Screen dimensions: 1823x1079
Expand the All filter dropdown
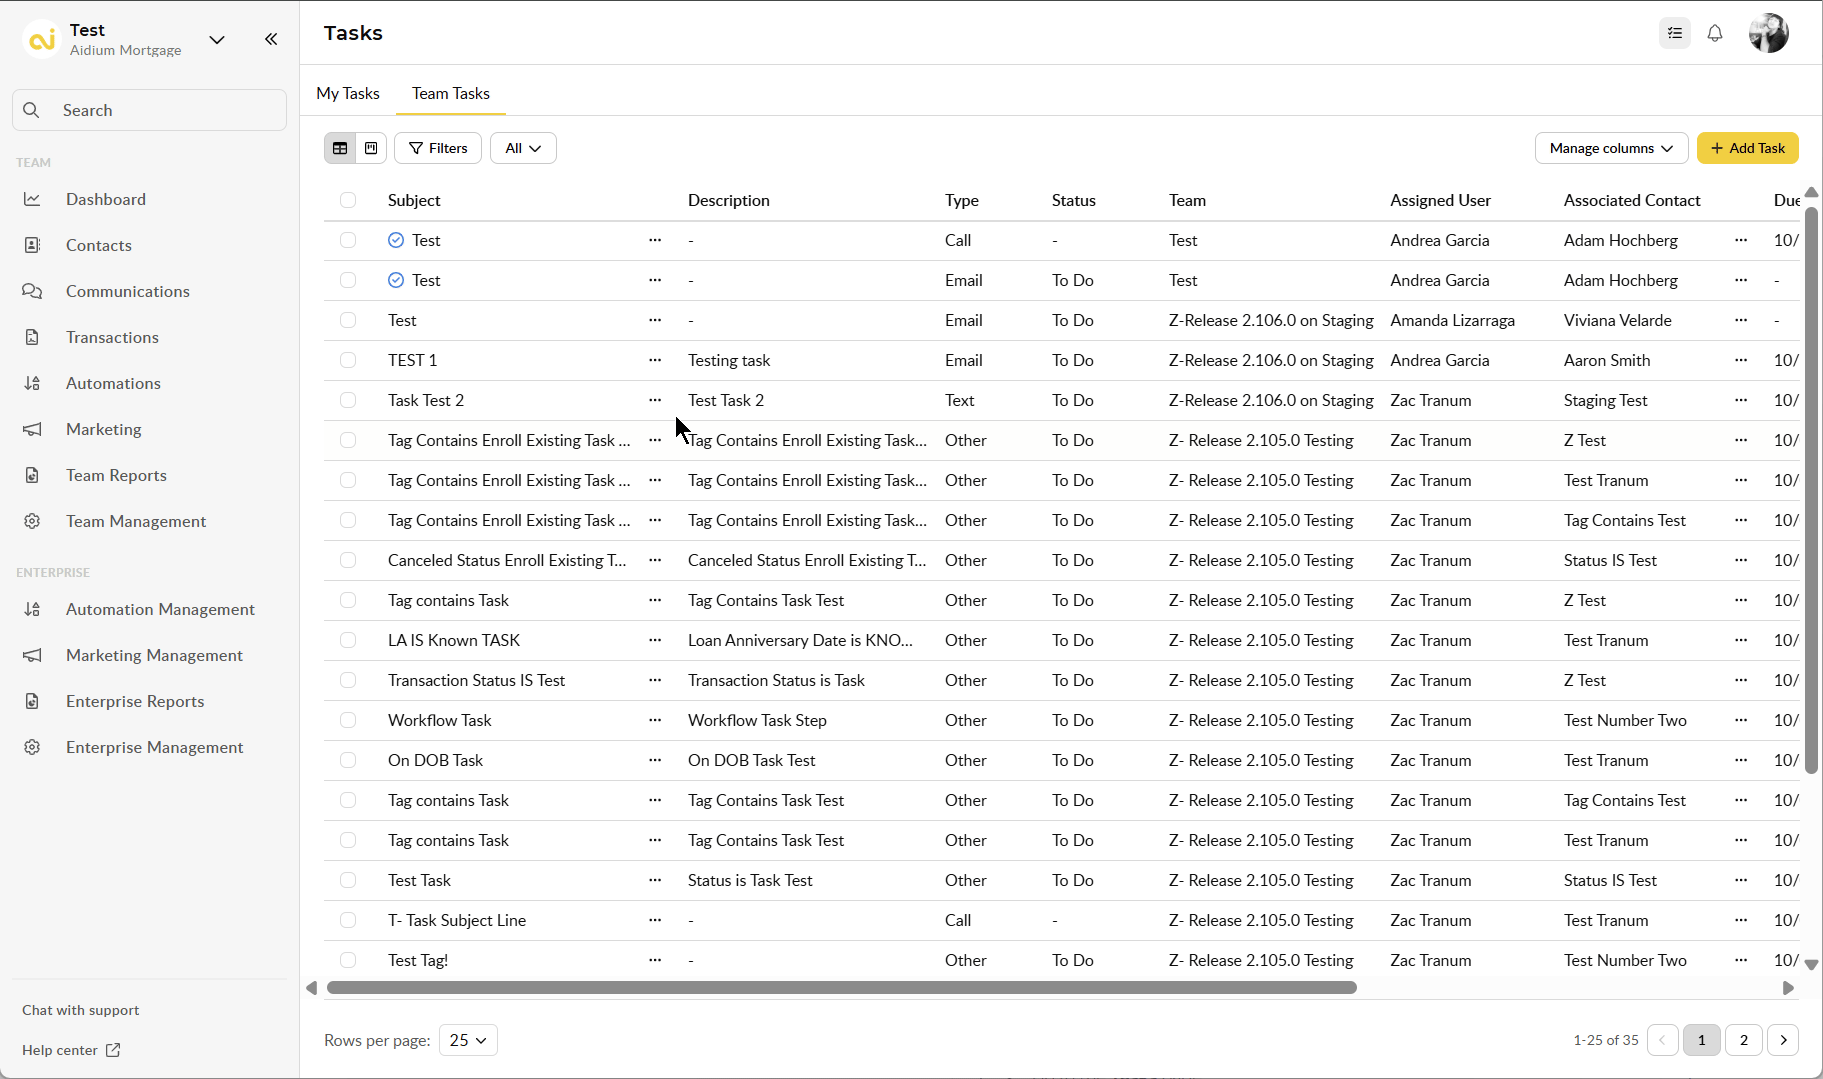(x=523, y=148)
